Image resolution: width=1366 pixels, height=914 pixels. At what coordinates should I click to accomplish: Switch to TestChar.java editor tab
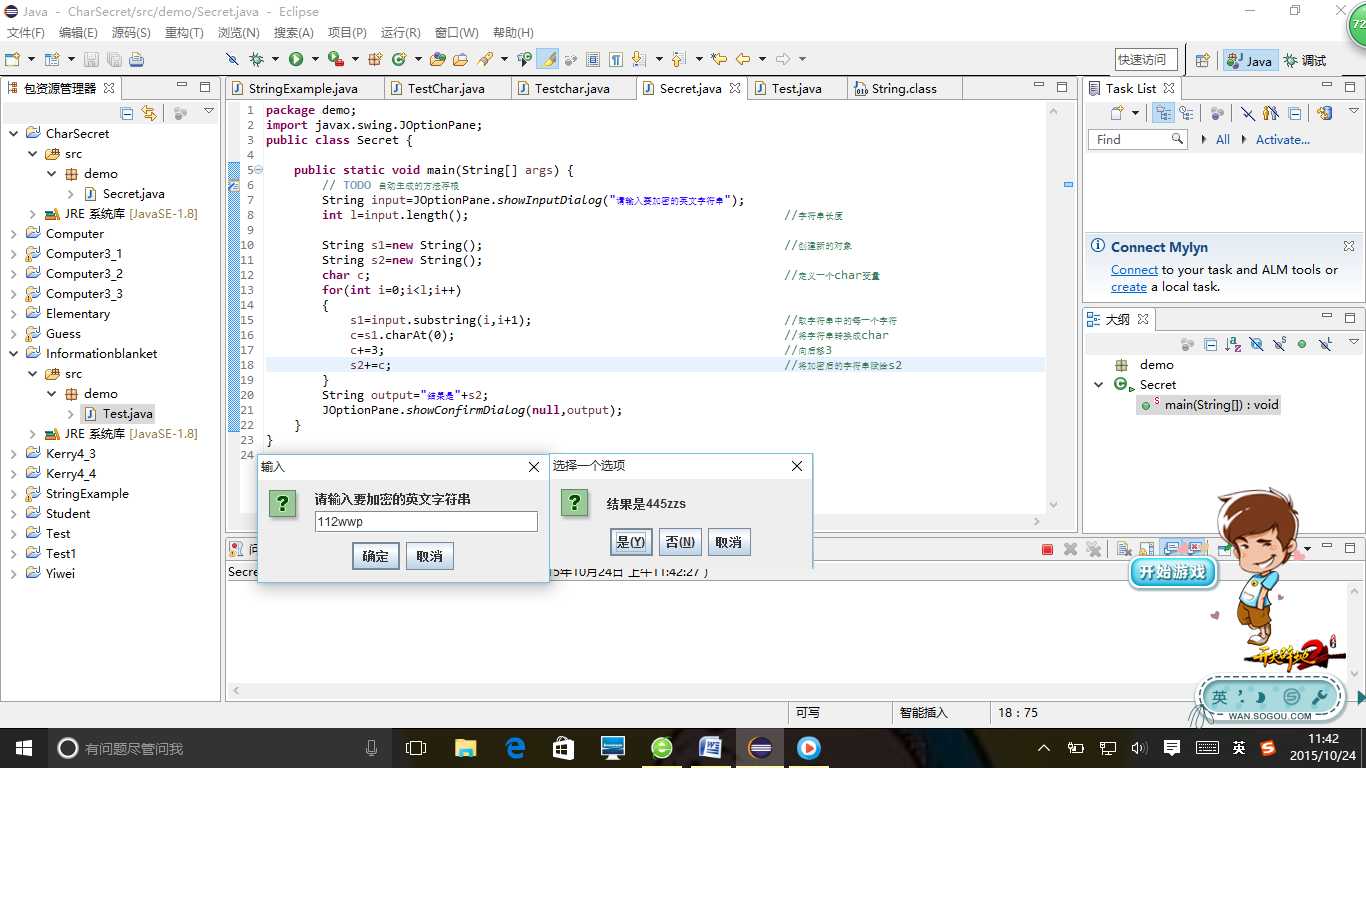click(x=446, y=89)
